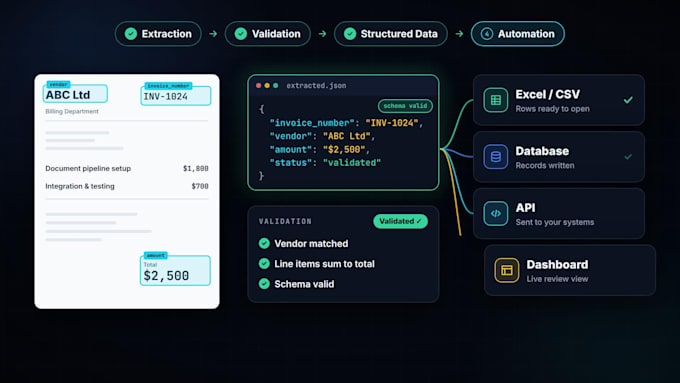The image size is (680, 383).
Task: Click the Line items sum to total text
Action: click(x=324, y=264)
